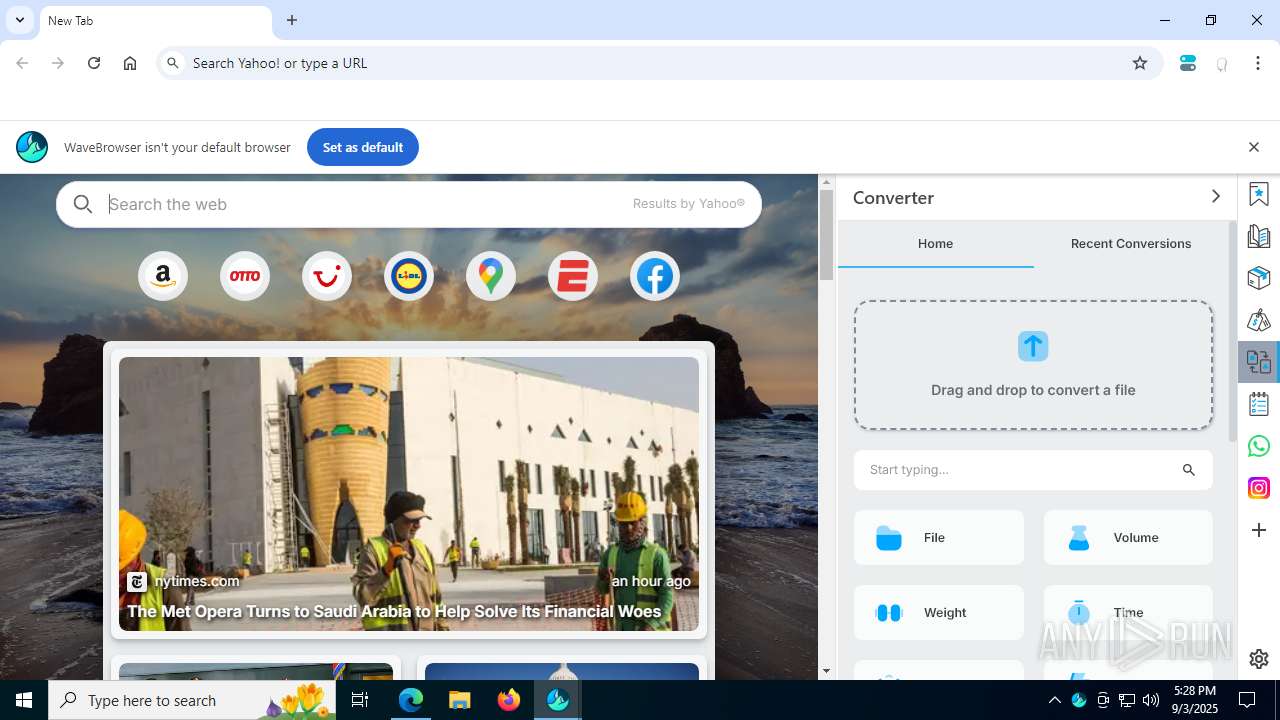Screen dimensions: 1280x720
Task: Open the 3D box sidebar icon
Action: [1259, 278]
